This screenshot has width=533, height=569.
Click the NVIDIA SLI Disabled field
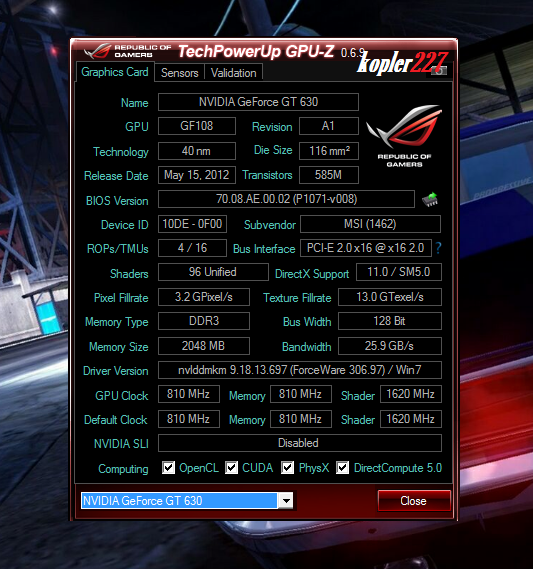300,443
